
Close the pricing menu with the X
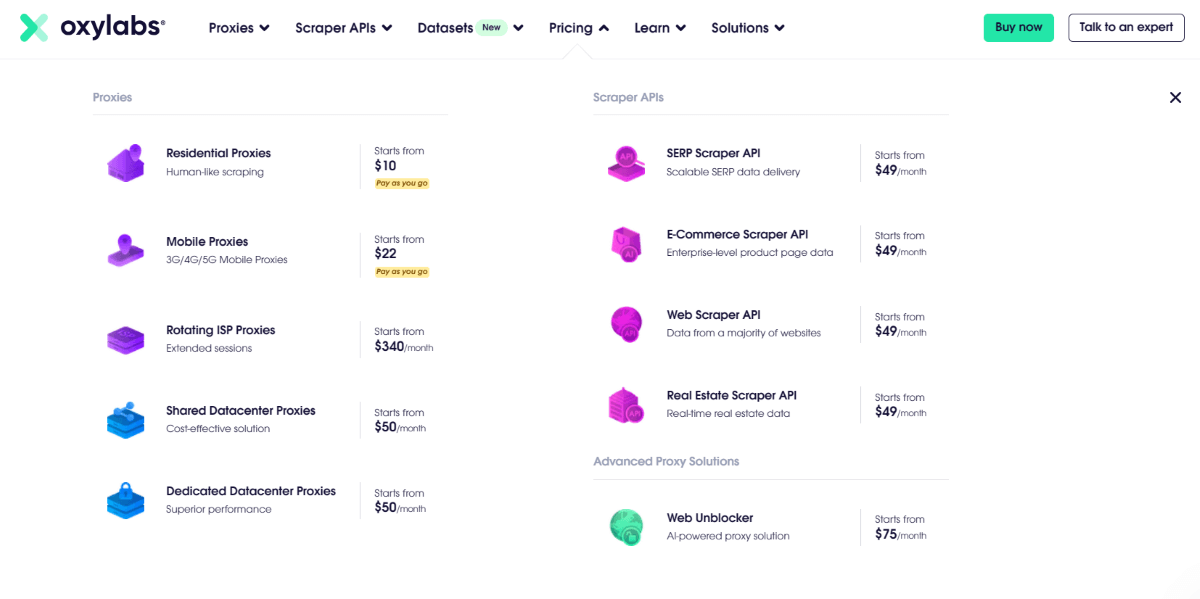point(1175,97)
